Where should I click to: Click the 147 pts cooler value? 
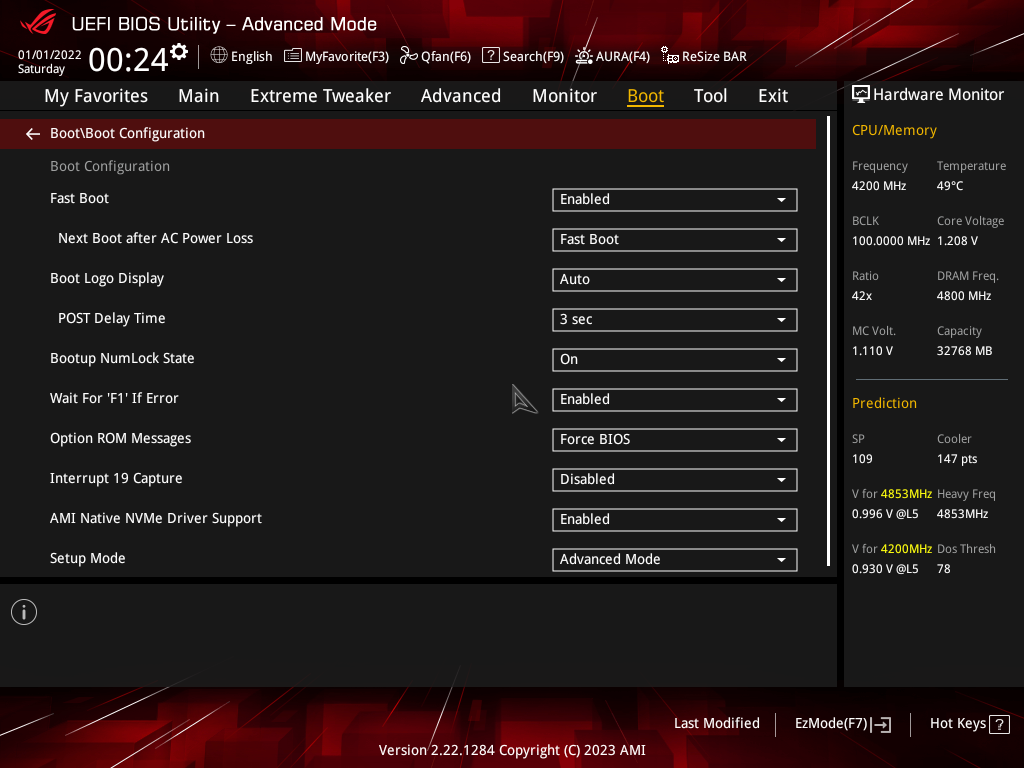[x=957, y=459]
